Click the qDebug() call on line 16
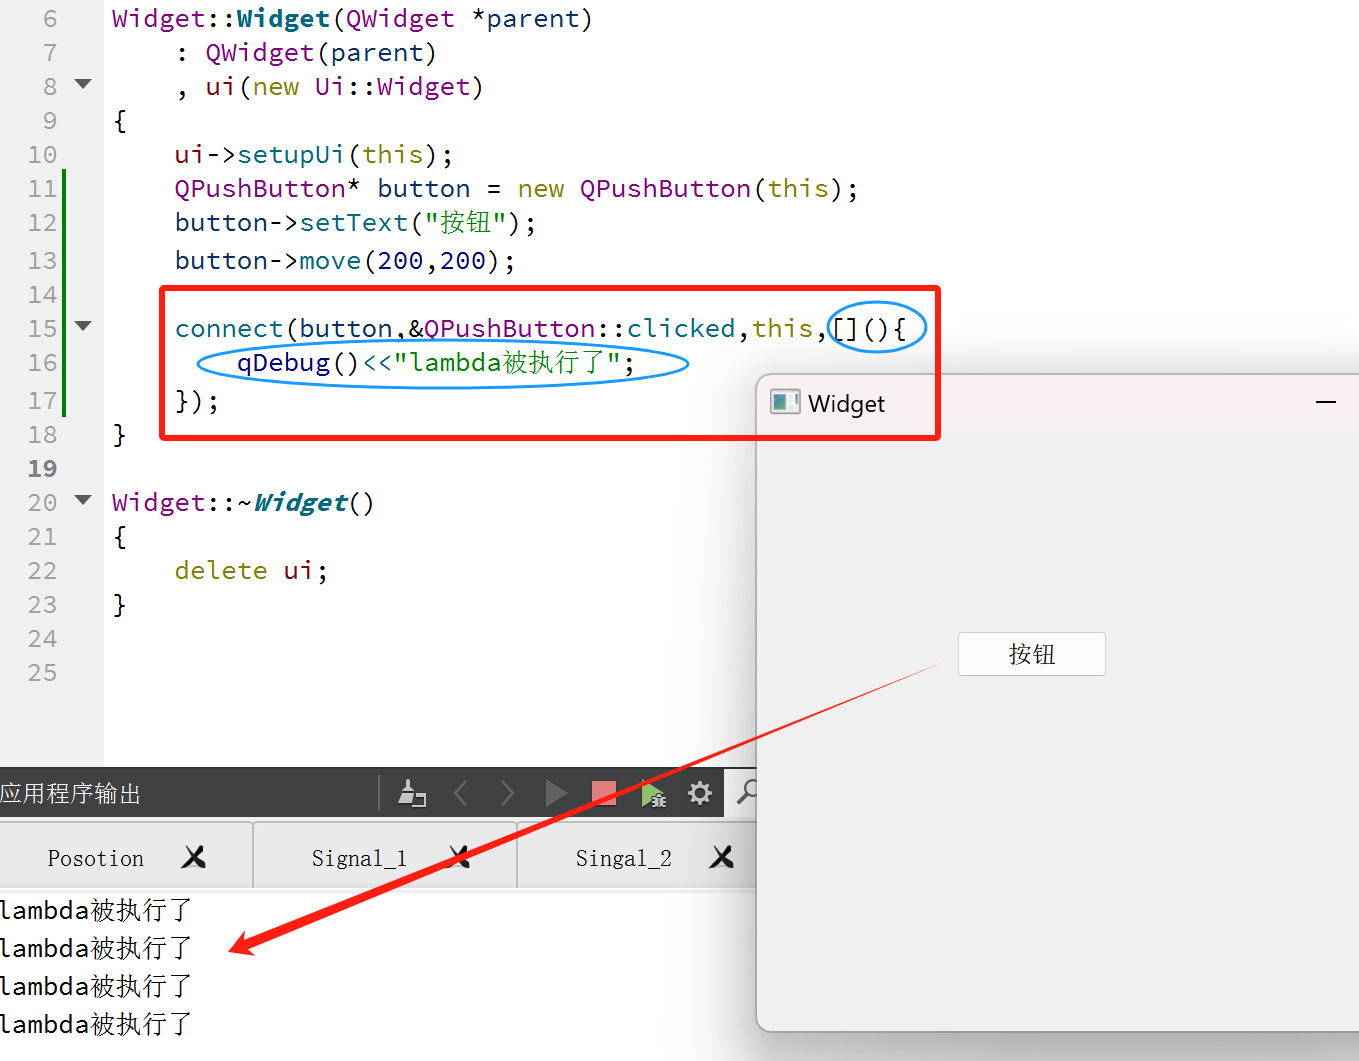This screenshot has width=1359, height=1061. 297,362
